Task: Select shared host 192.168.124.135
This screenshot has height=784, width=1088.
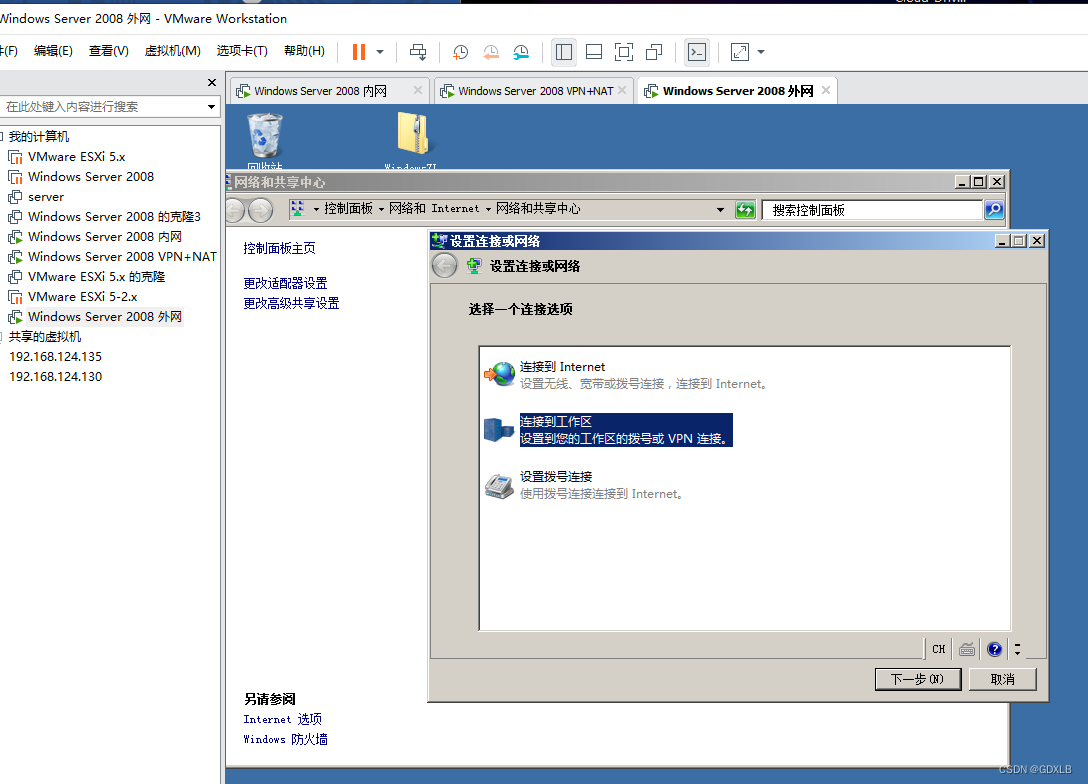Action: (x=56, y=357)
